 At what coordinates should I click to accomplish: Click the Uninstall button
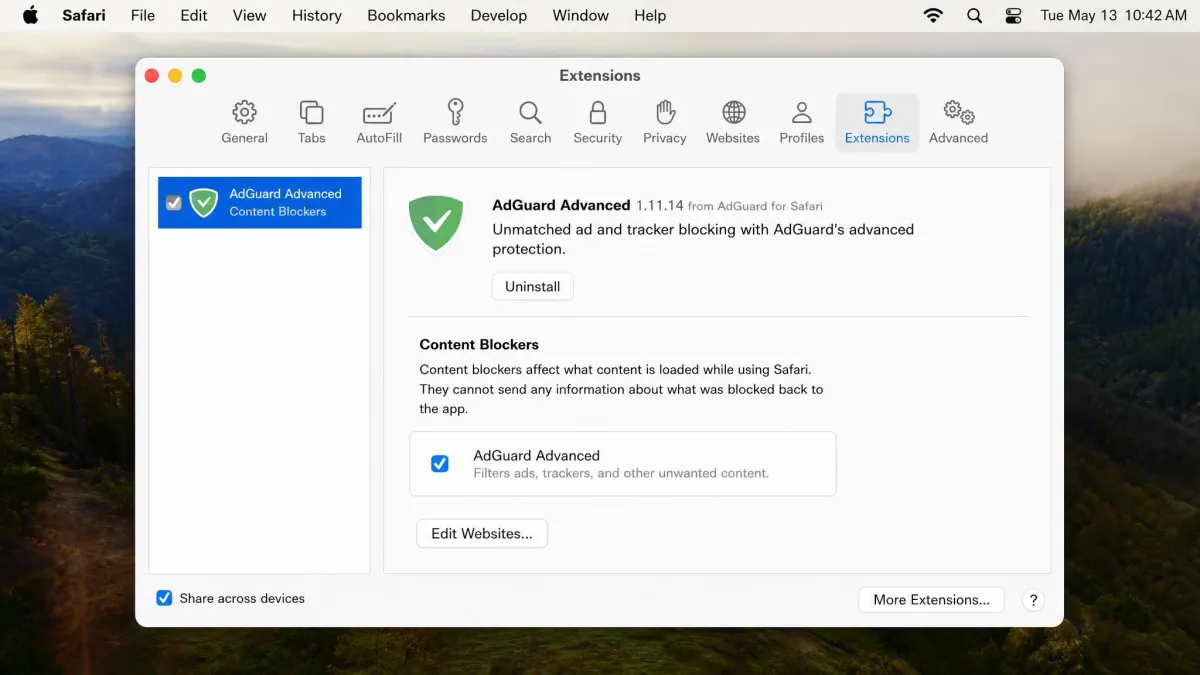[x=533, y=286]
